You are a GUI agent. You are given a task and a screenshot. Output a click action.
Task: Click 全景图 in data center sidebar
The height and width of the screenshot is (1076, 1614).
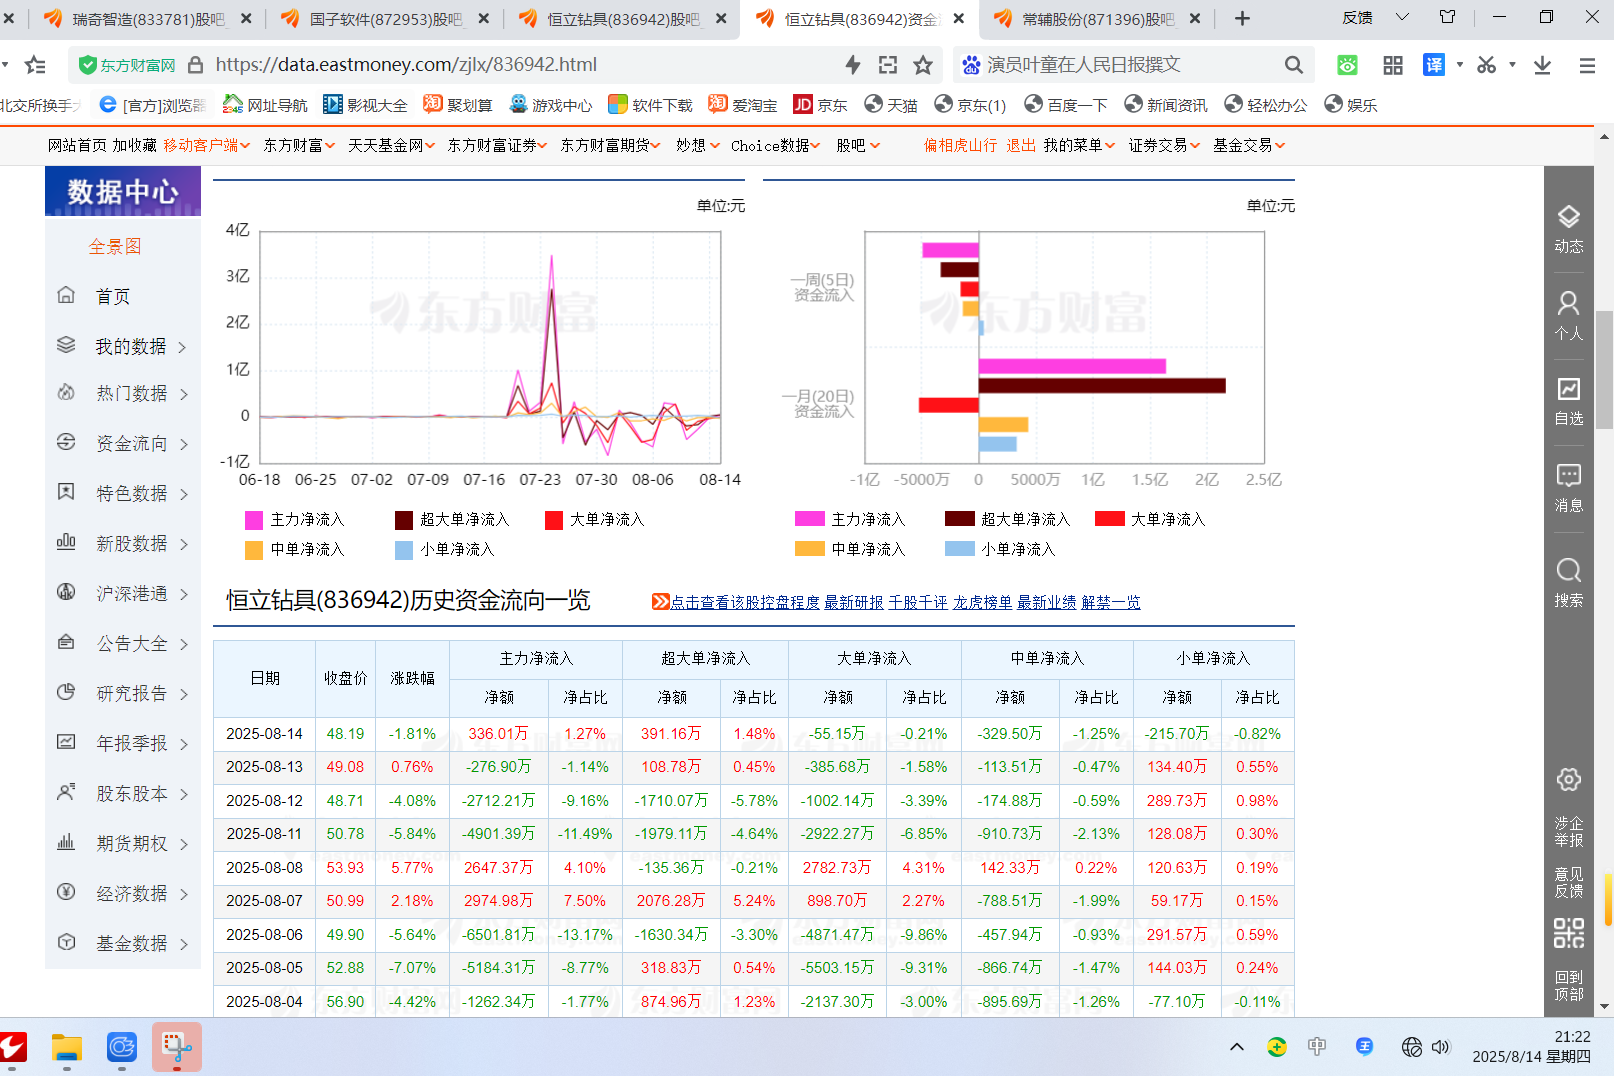coord(115,246)
